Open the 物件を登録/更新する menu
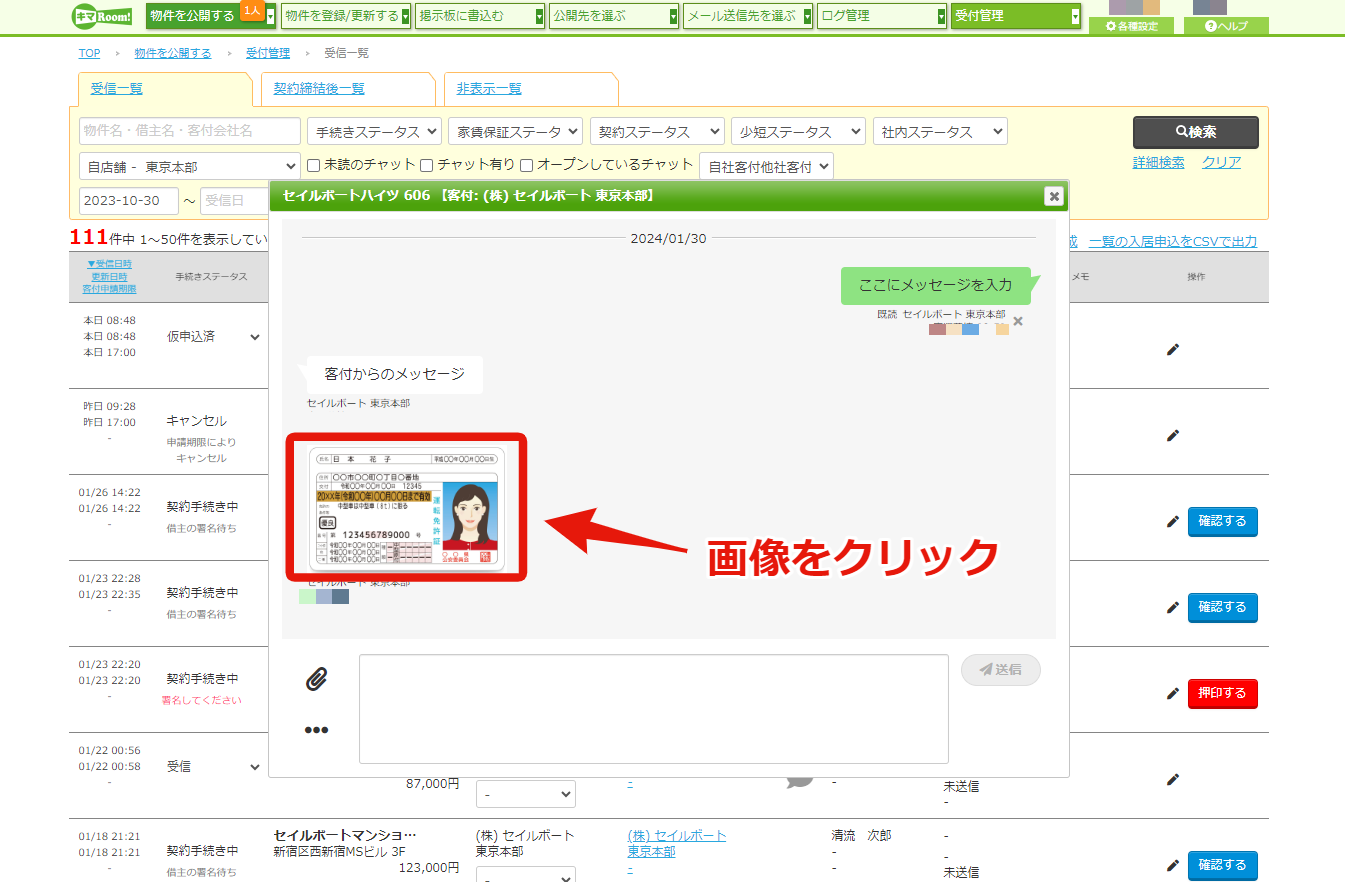 click(346, 16)
